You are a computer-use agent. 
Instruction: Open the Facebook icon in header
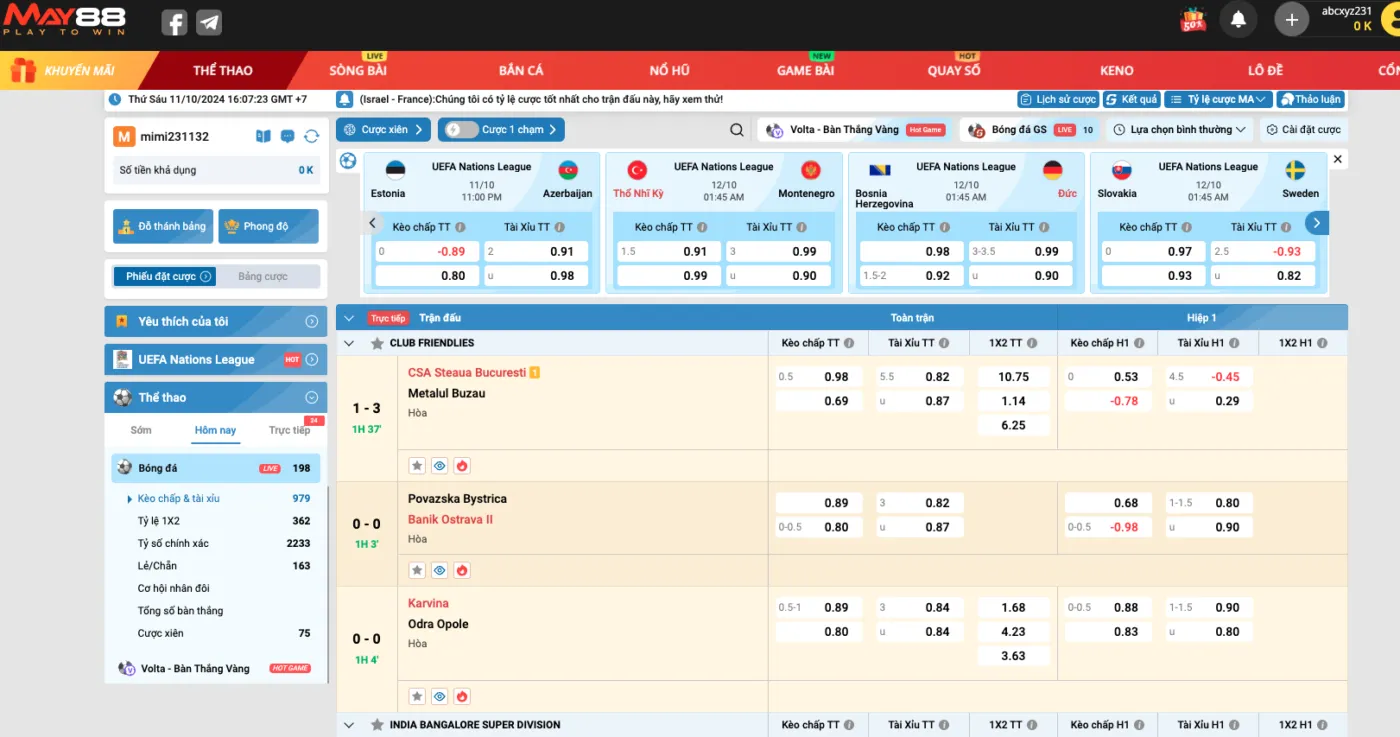click(174, 22)
